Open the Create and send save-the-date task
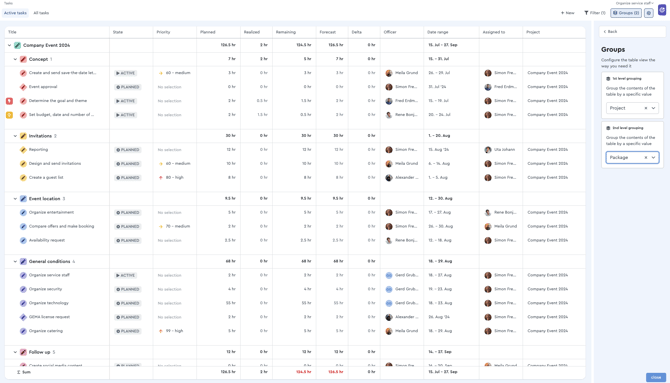670x383 pixels. click(x=62, y=73)
